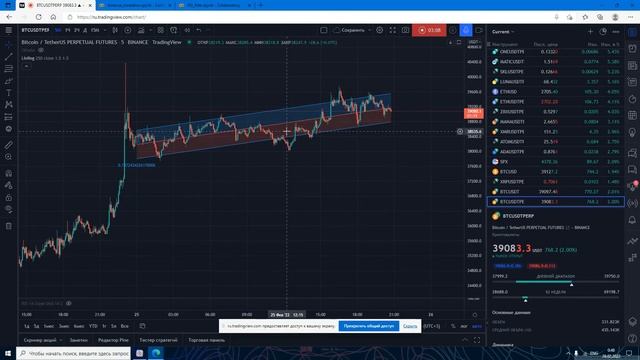Toggle log scale on price axis
This screenshot has height=360, width=640.
pos(464,326)
